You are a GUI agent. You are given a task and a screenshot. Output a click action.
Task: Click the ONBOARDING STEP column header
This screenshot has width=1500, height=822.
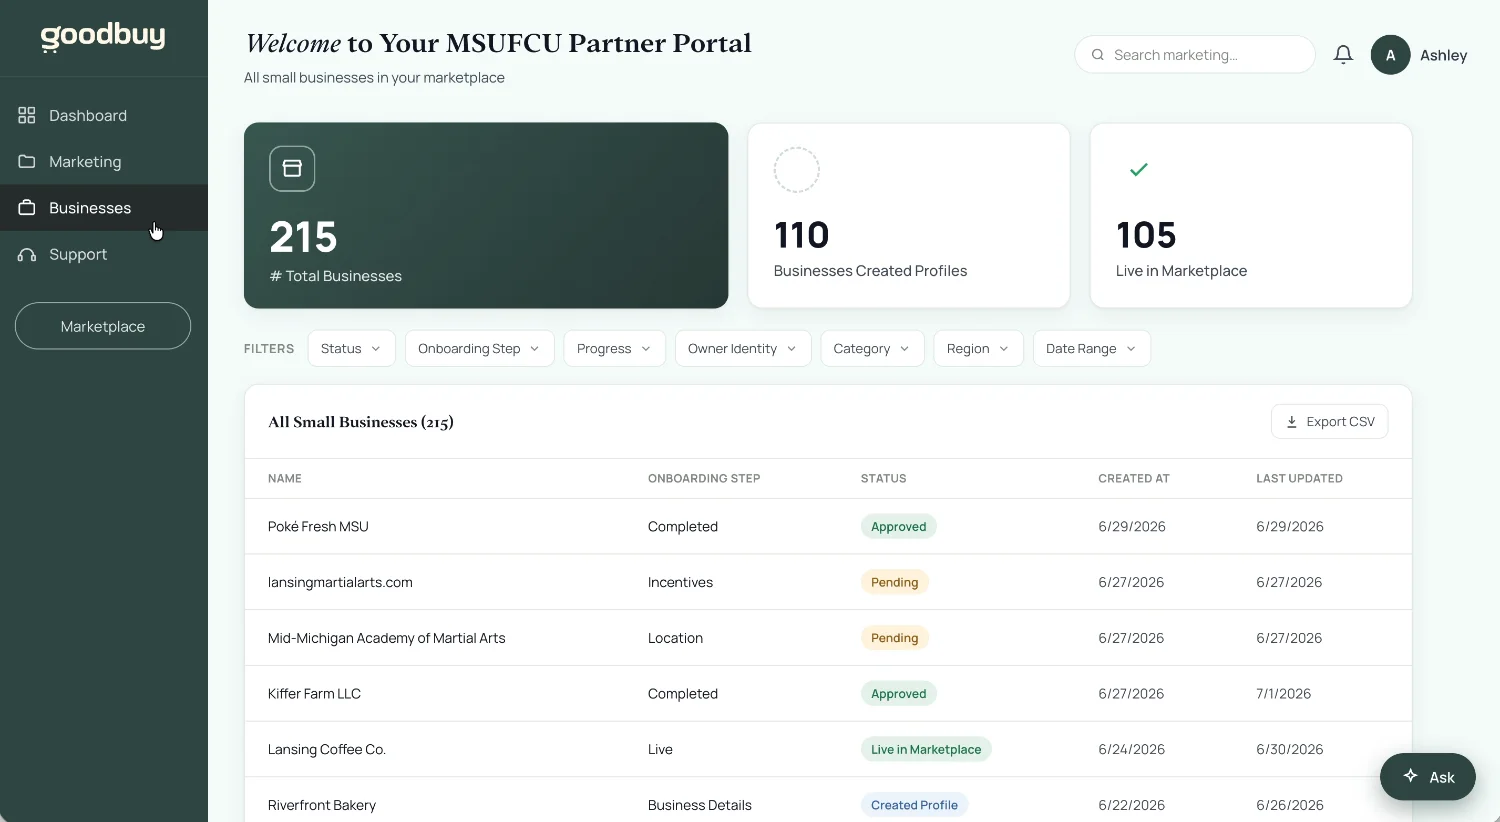tap(704, 479)
